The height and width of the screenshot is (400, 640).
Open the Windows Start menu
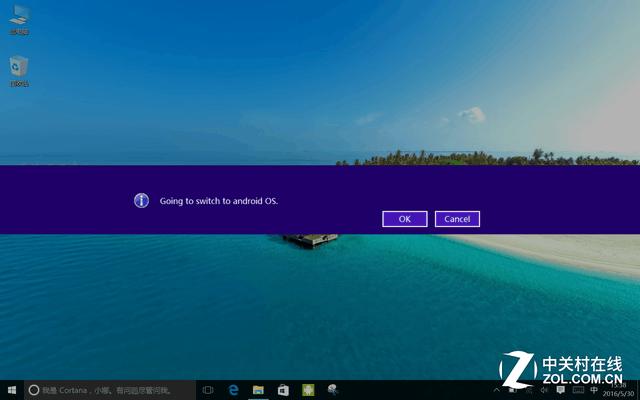coord(11,389)
